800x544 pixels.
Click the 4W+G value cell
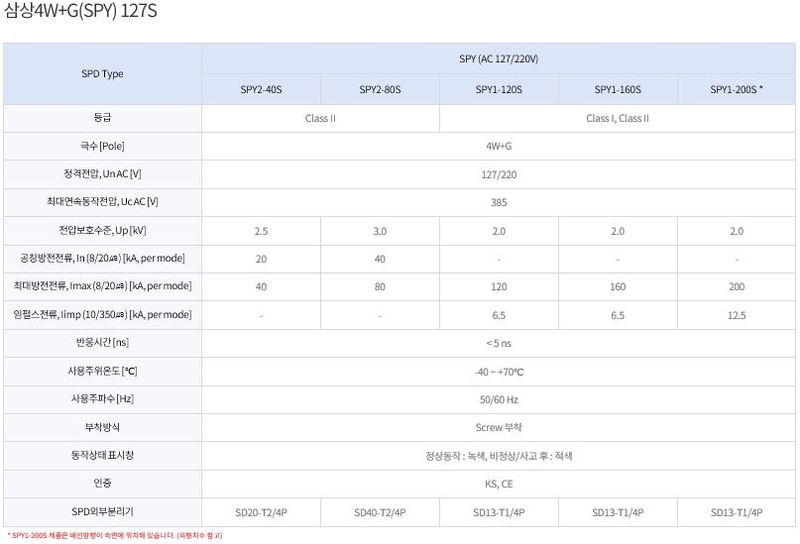[x=498, y=146]
